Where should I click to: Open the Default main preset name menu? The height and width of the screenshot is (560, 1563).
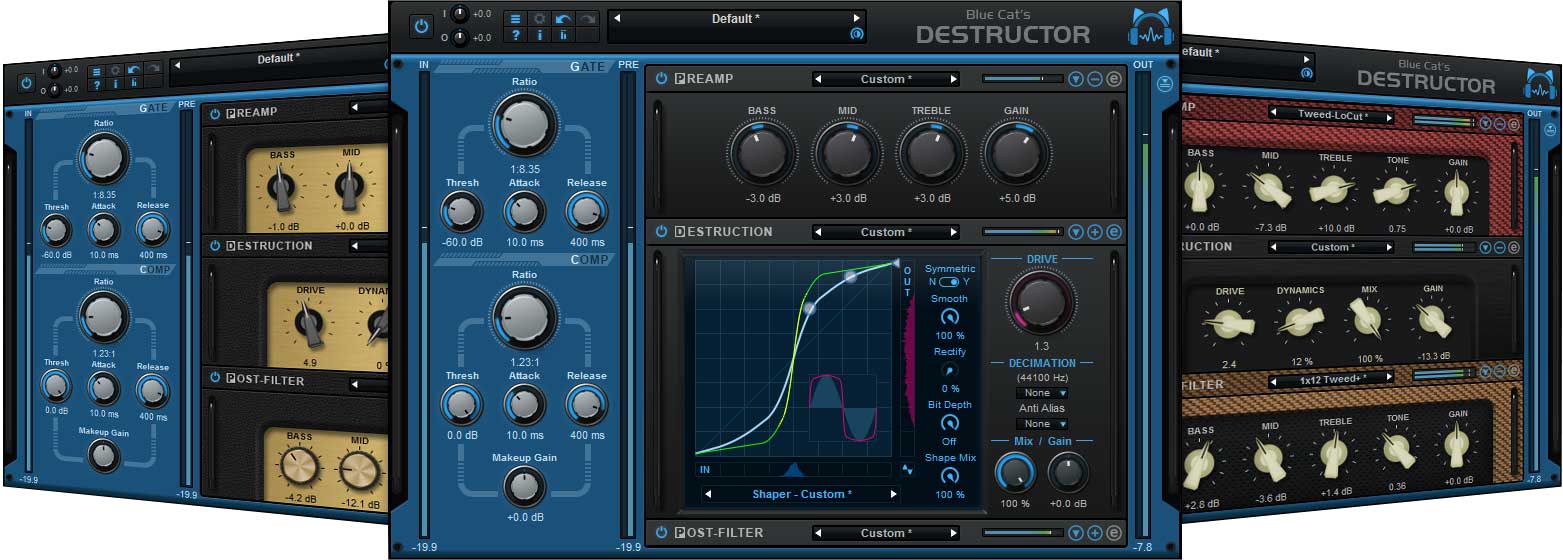(735, 19)
